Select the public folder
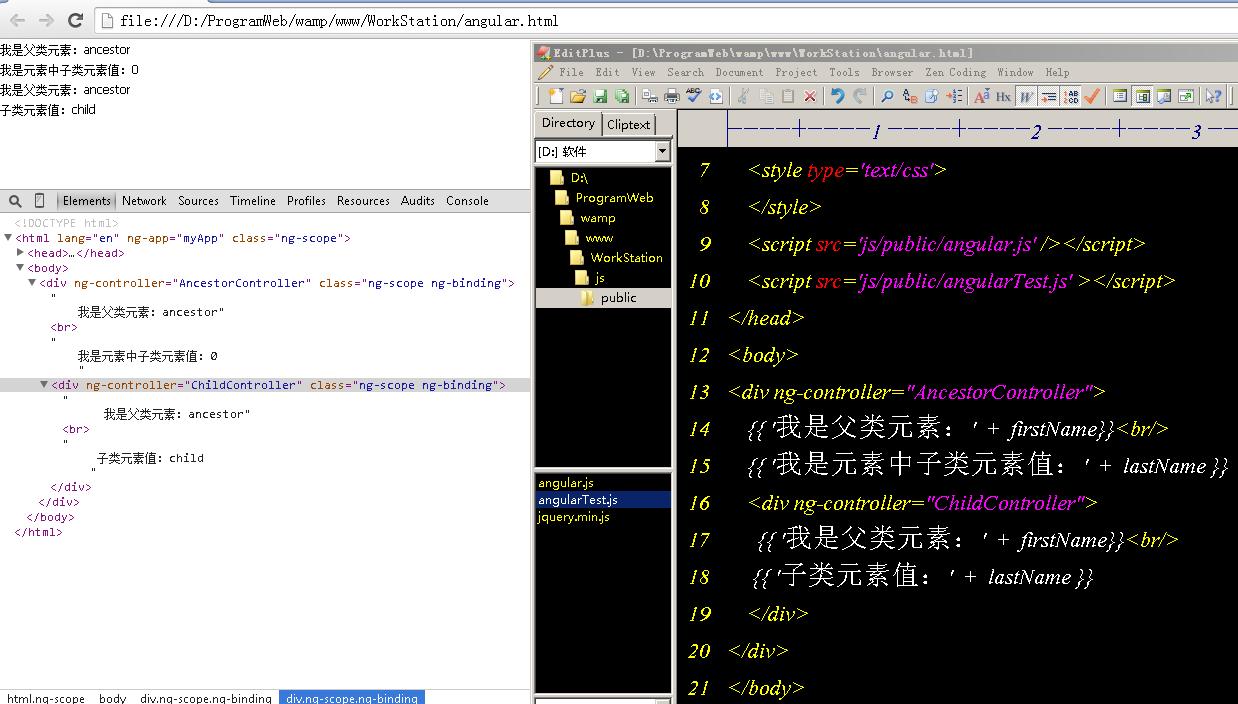1238x704 pixels. 619,298
